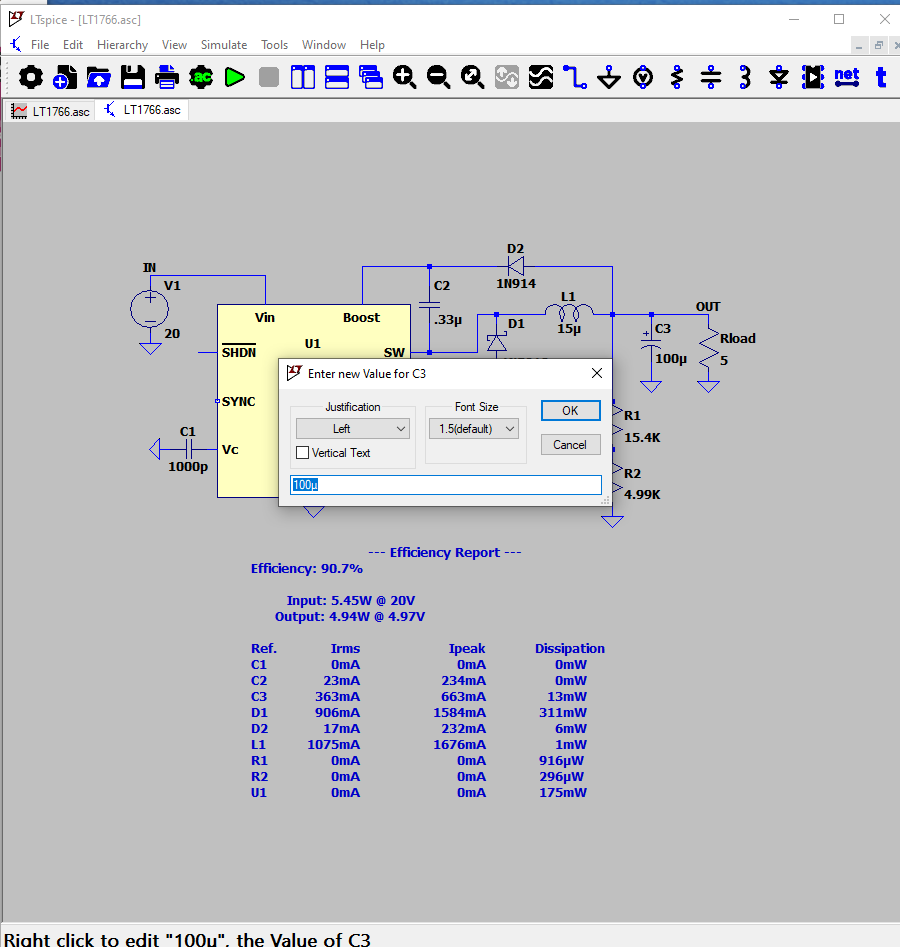
Task: Select the Net label tool
Action: [x=847, y=77]
